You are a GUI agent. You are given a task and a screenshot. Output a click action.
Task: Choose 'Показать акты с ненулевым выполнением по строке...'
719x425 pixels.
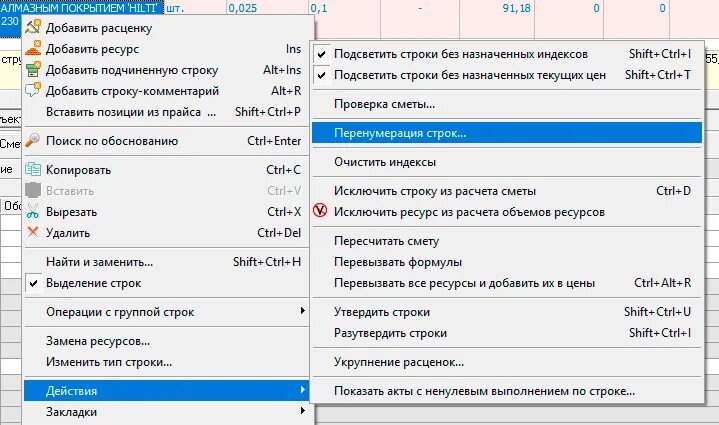point(508,391)
